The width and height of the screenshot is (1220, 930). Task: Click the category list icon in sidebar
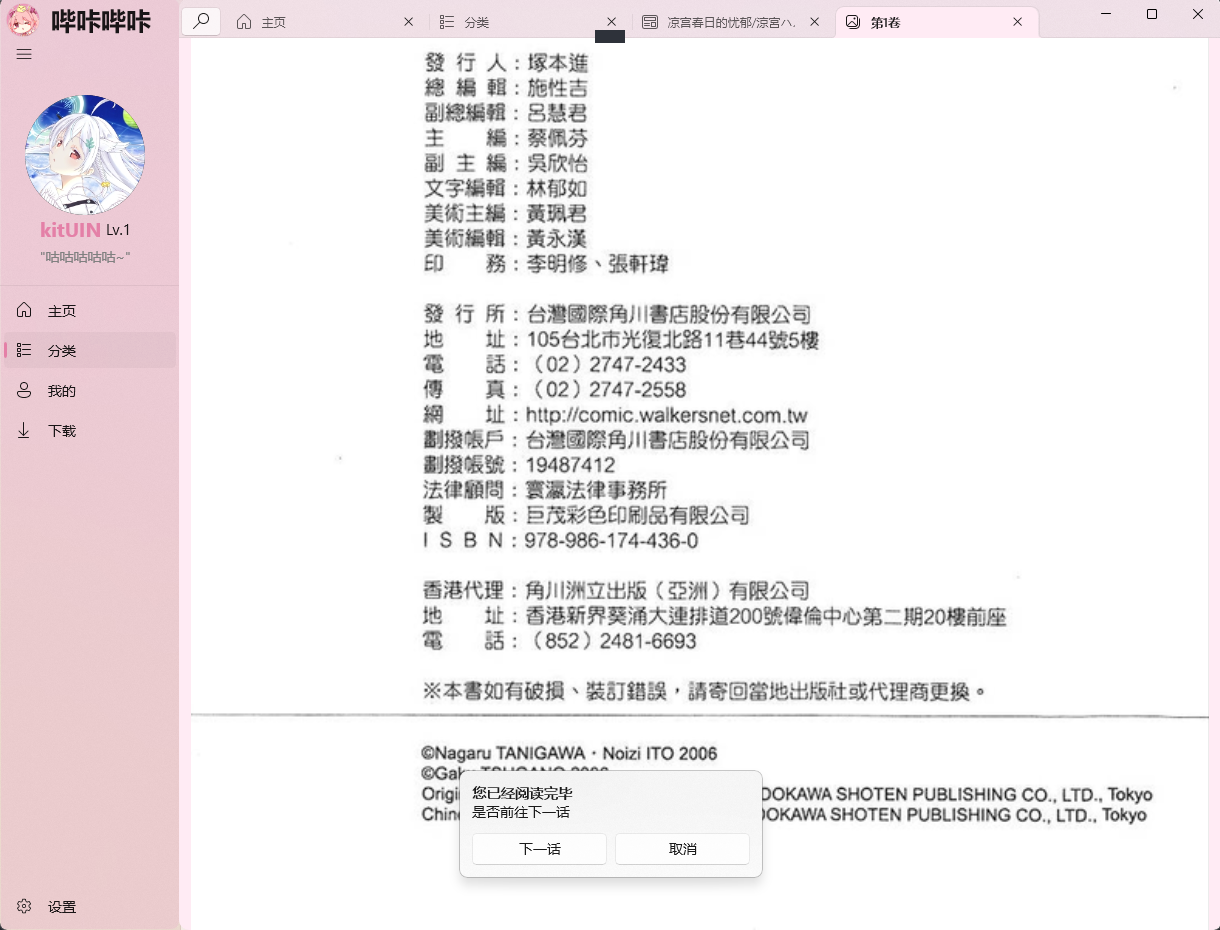[24, 350]
